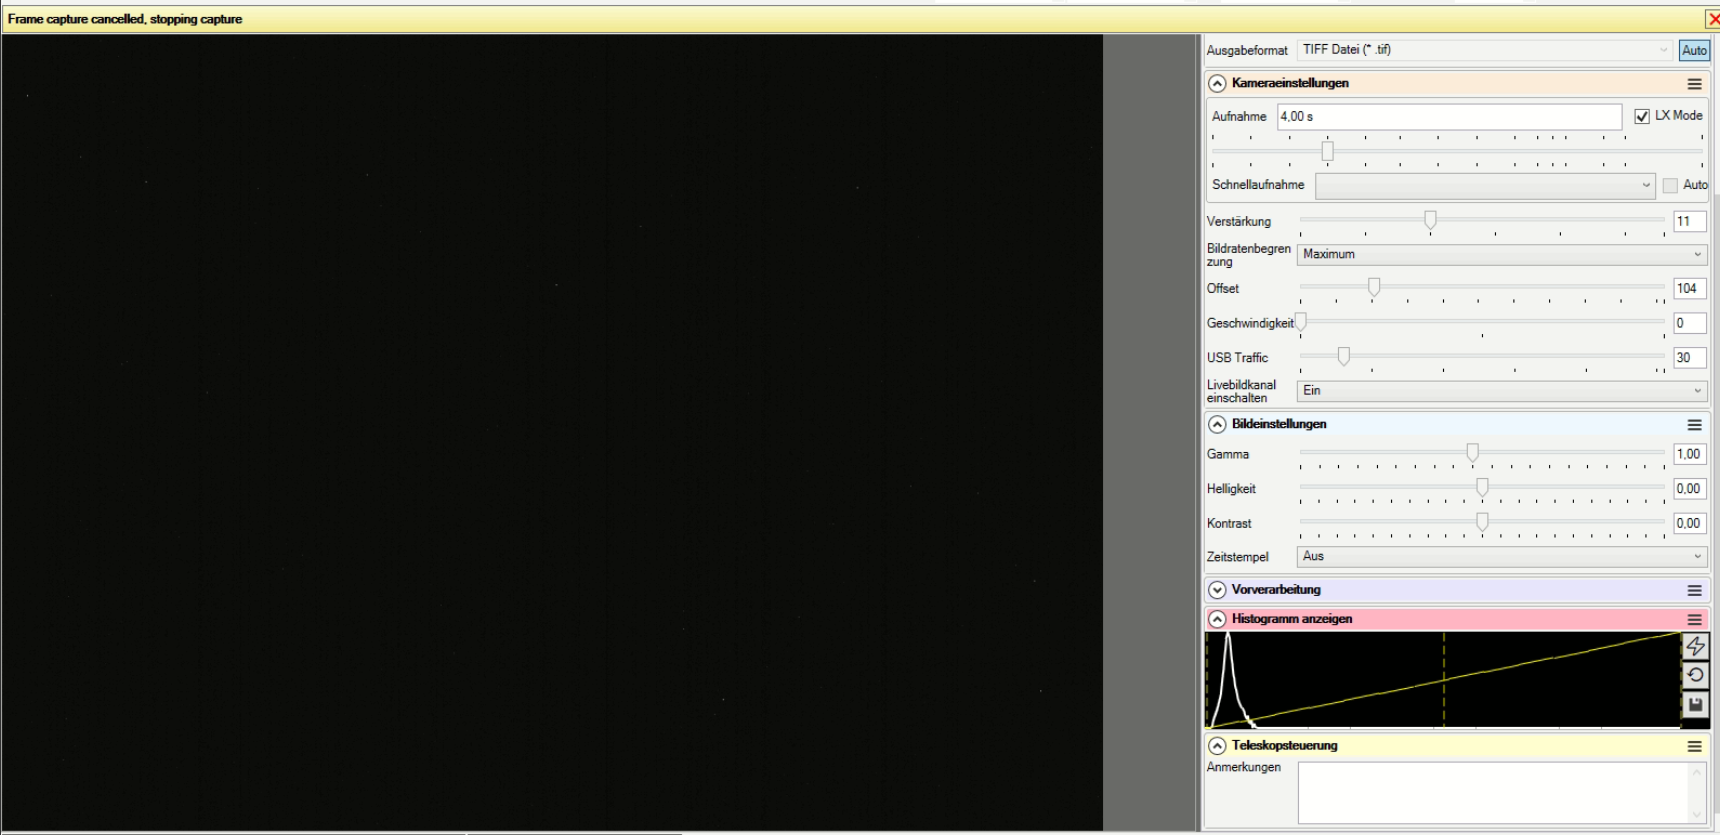Click the Geschwindigkeit slider handle
The height and width of the screenshot is (835, 1720).
pos(1301,322)
